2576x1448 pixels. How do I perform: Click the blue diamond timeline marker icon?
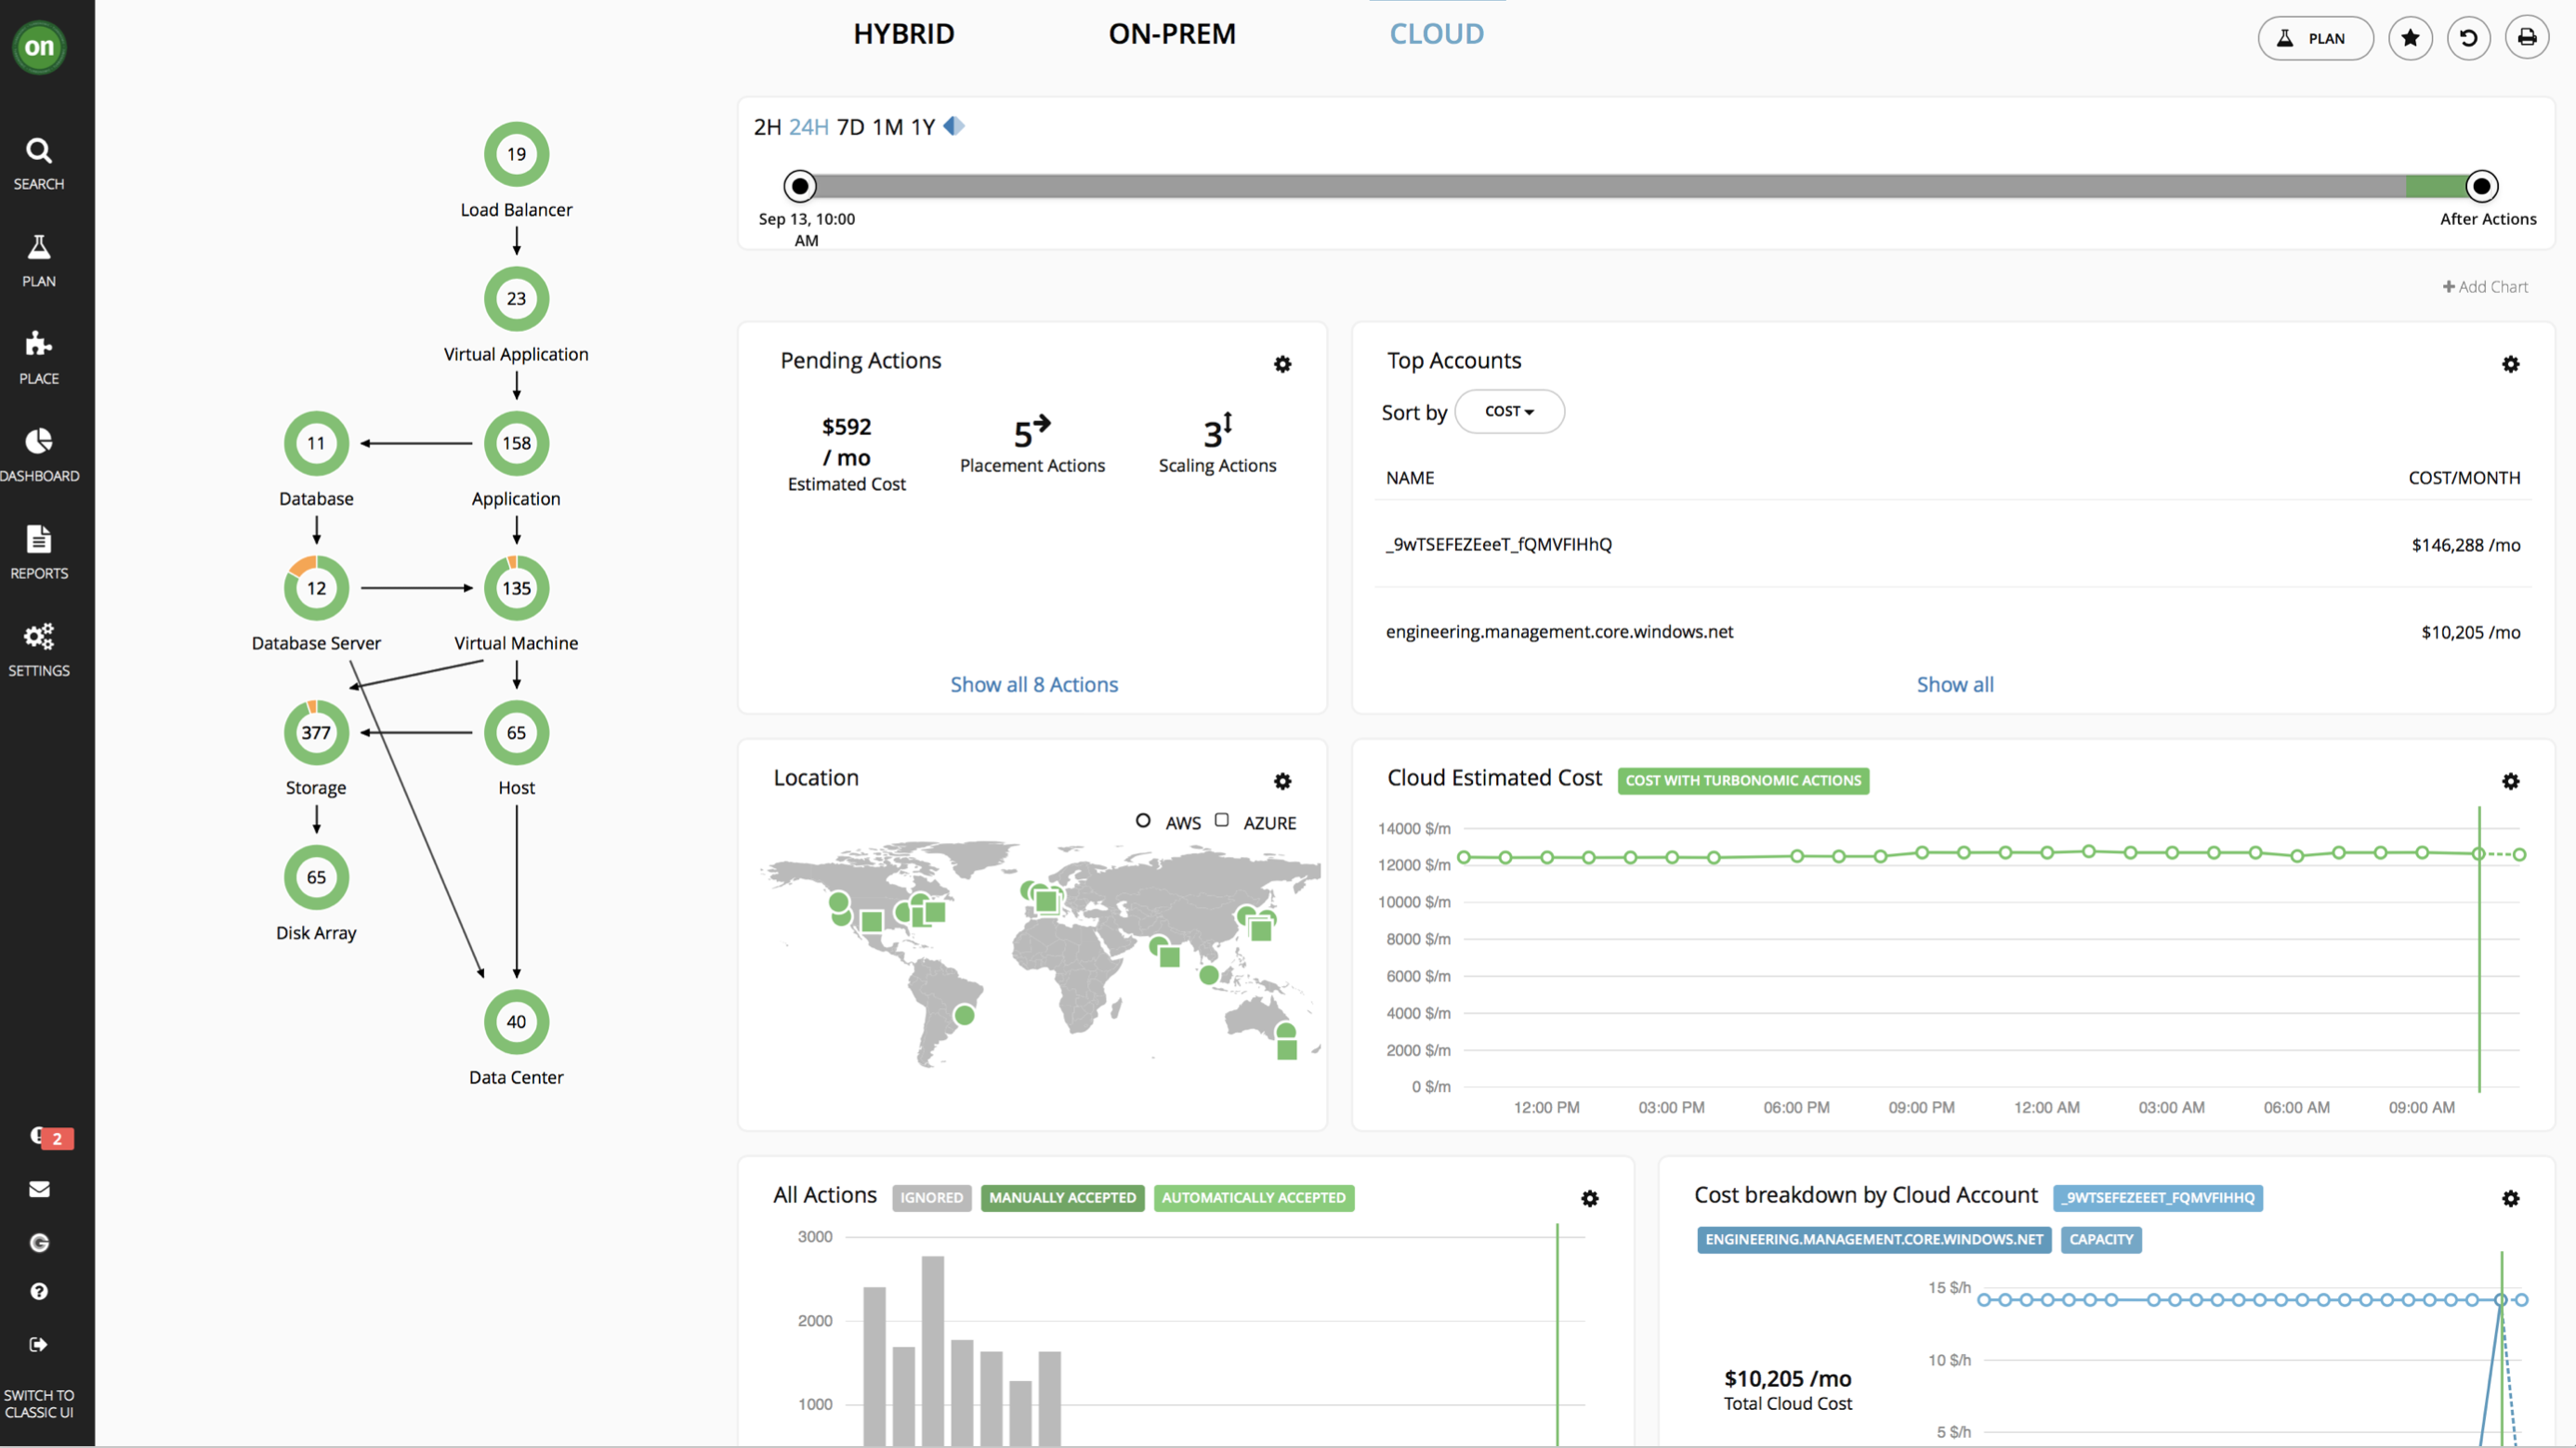[x=954, y=126]
